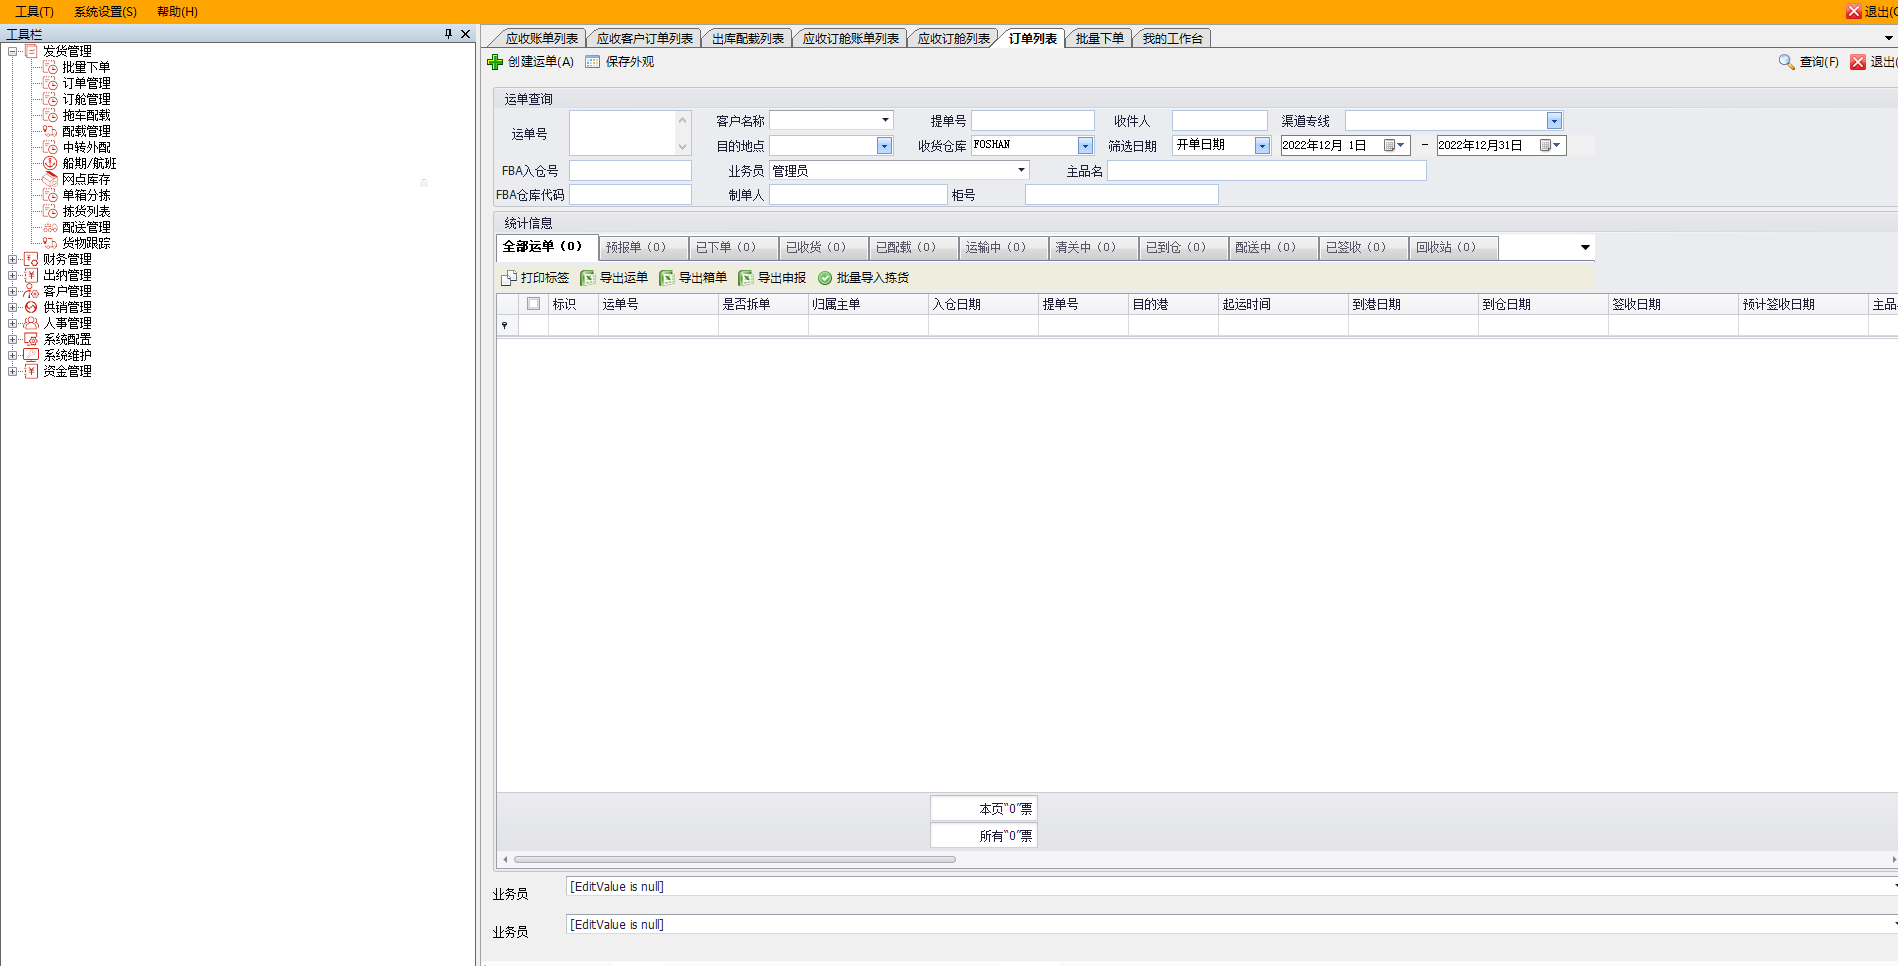Collapse the 发货管理 tree node

12,51
